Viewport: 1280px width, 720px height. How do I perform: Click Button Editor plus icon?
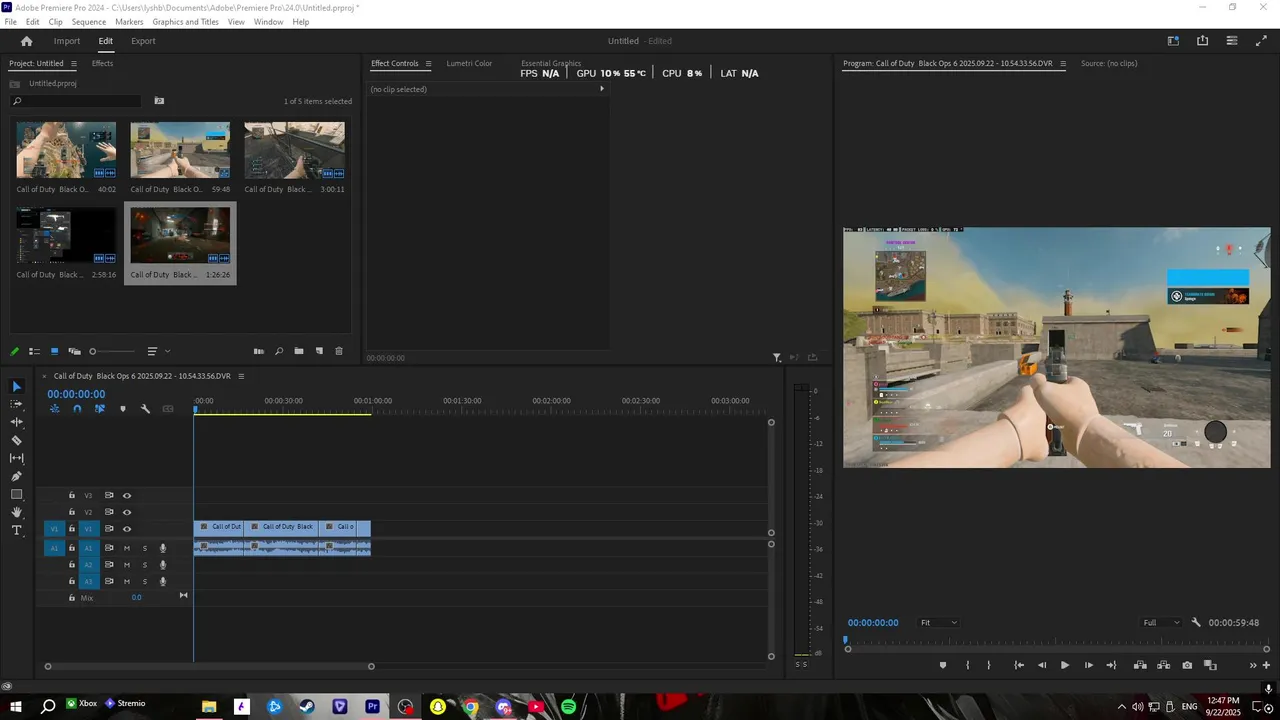[1267, 665]
